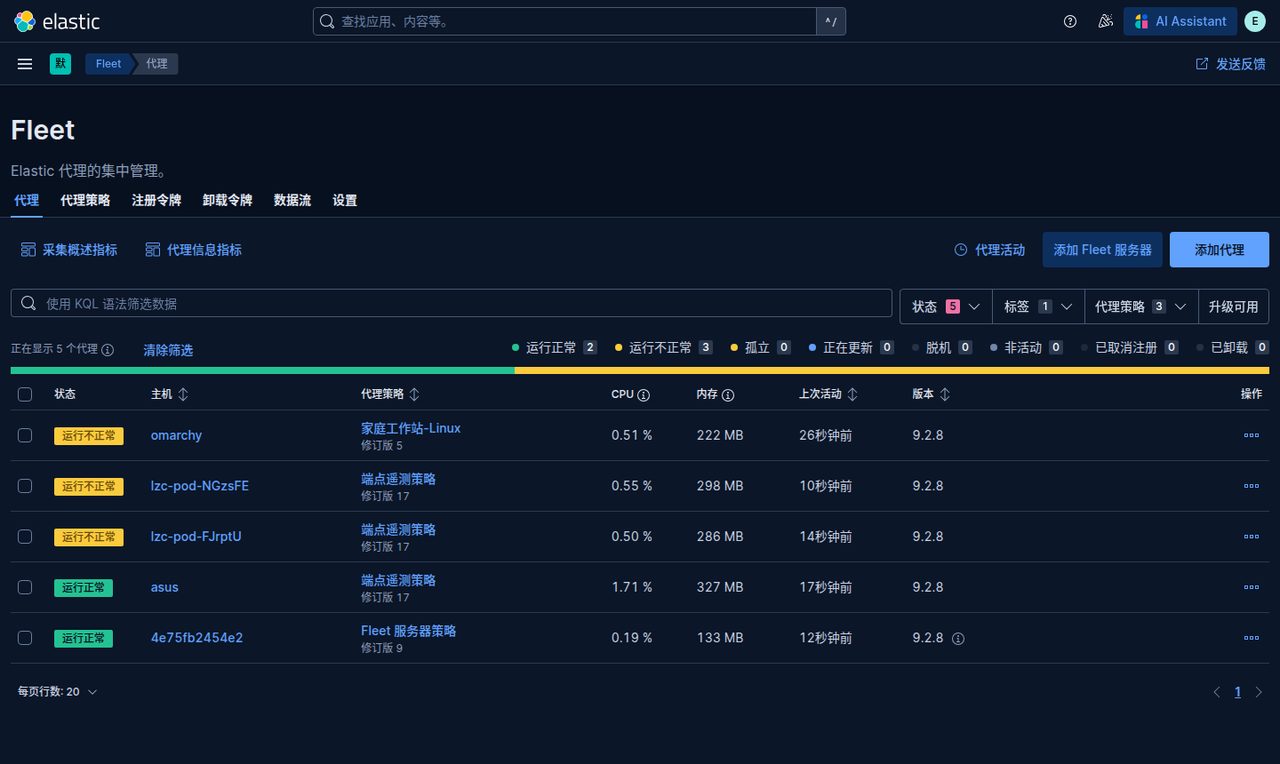Sort by host column arrows
Image resolution: width=1280 pixels, height=764 pixels.
click(183, 395)
